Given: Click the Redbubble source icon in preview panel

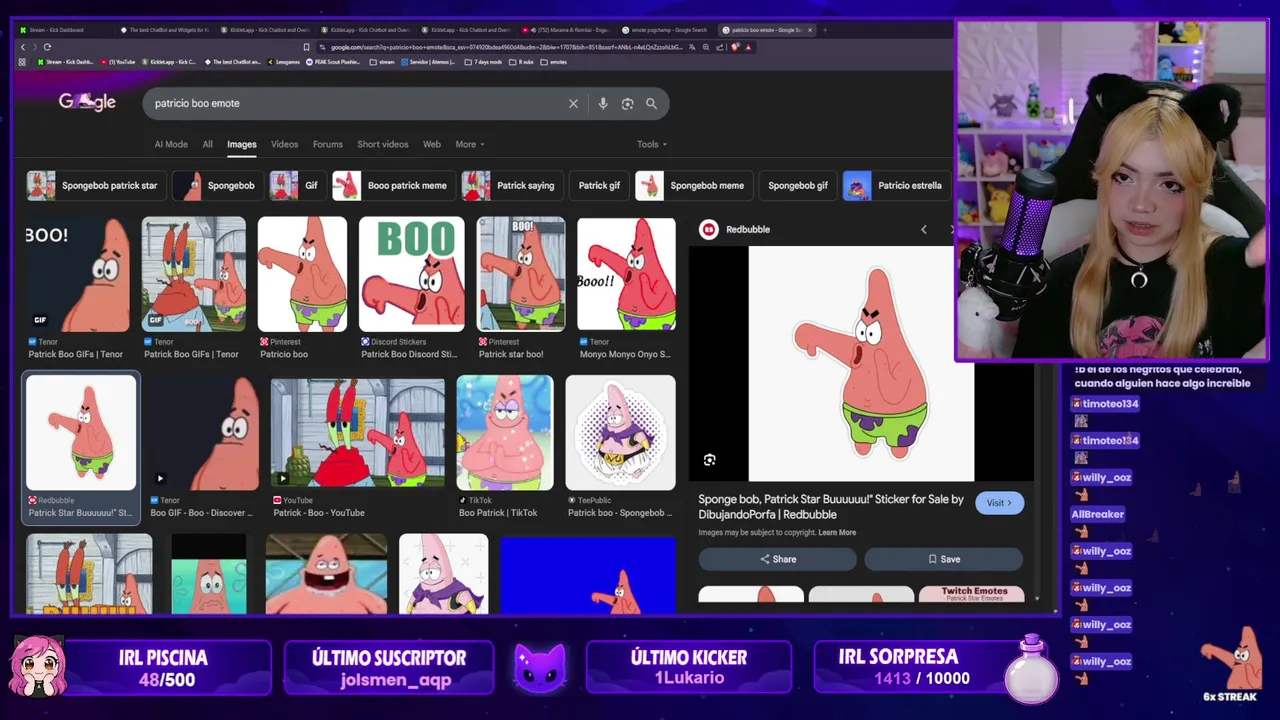Looking at the screenshot, I should tap(708, 229).
